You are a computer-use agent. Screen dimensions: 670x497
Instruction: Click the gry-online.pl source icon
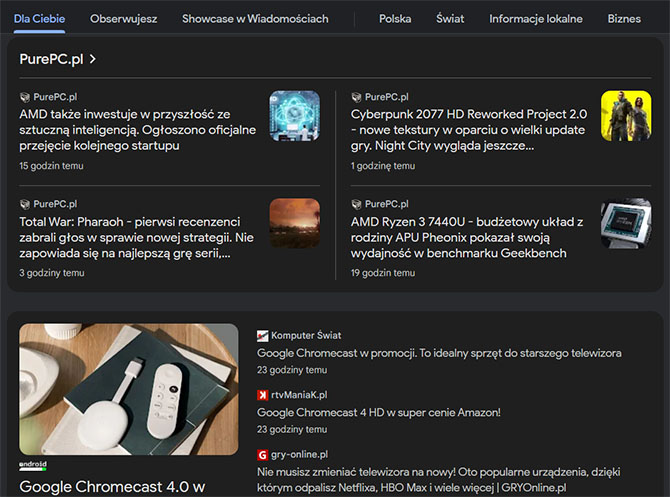262,455
